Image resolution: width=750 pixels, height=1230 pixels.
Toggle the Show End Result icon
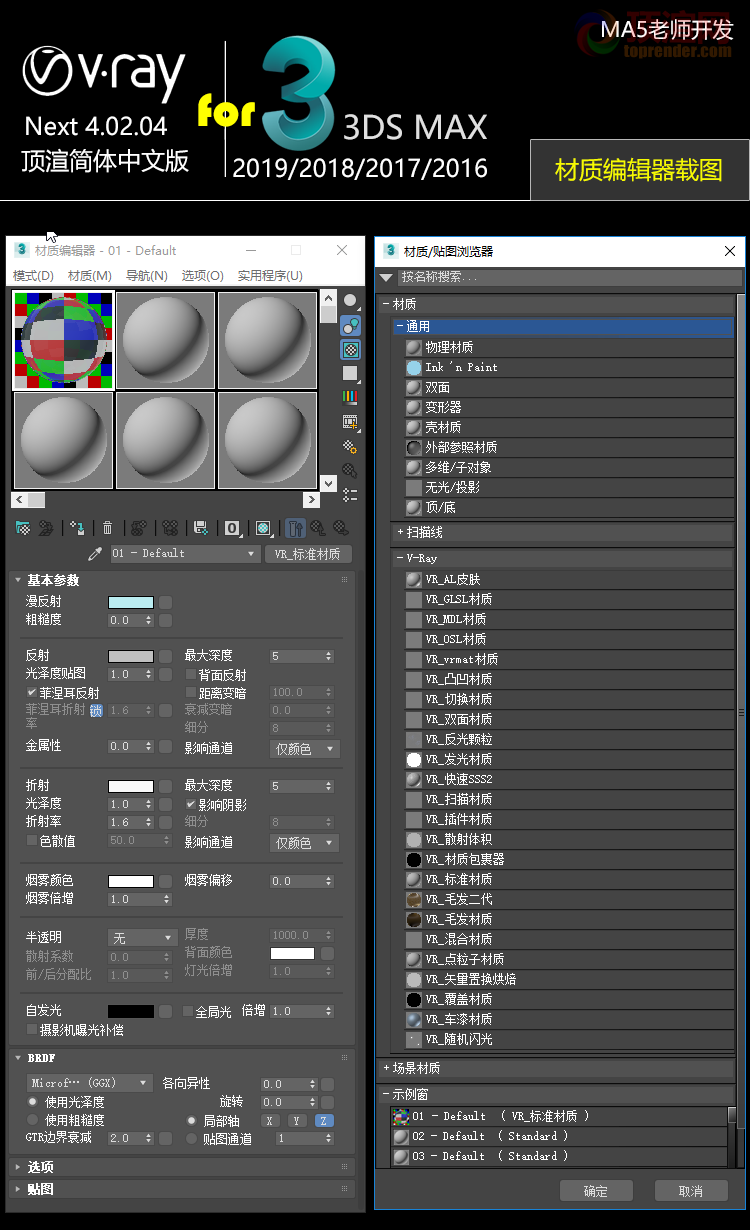tap(295, 527)
